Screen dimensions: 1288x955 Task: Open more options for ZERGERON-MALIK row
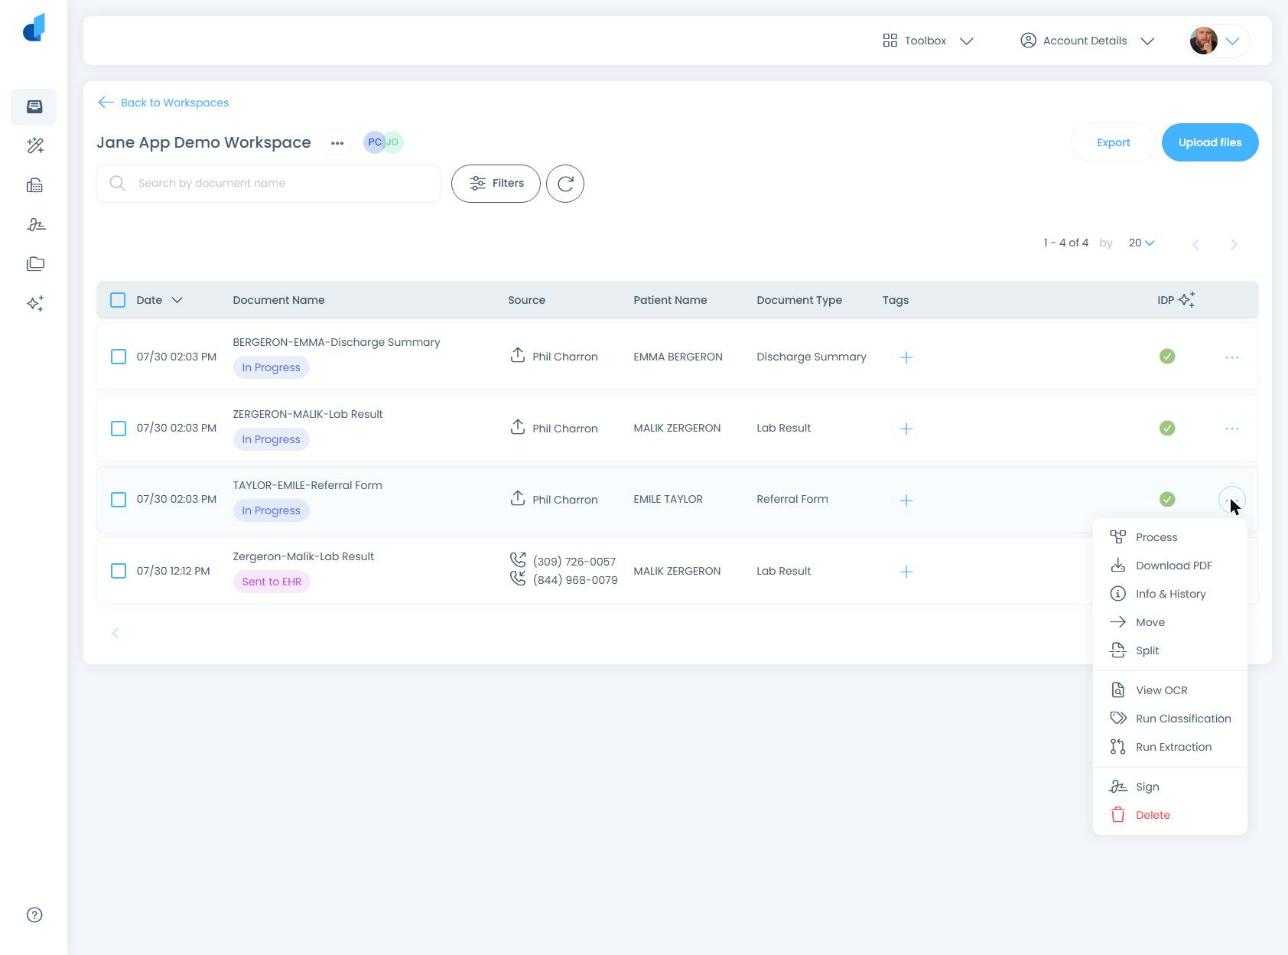point(1232,428)
